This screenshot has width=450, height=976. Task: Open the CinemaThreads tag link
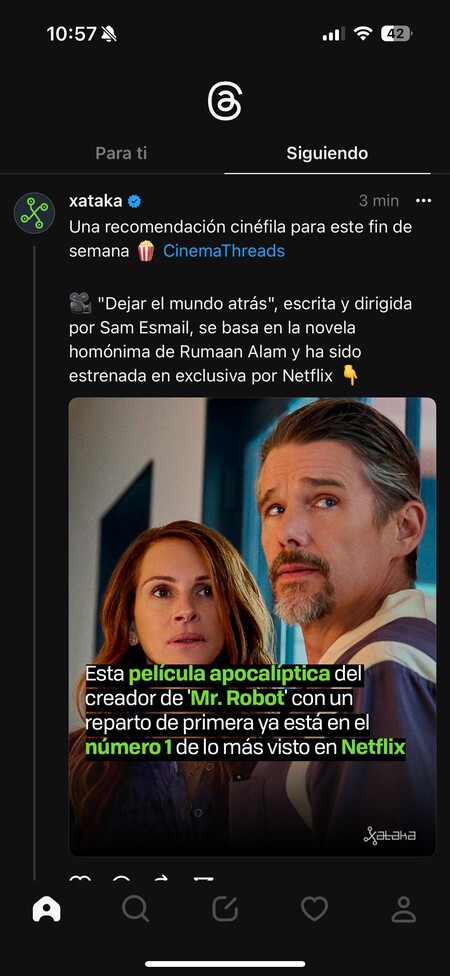click(x=224, y=251)
